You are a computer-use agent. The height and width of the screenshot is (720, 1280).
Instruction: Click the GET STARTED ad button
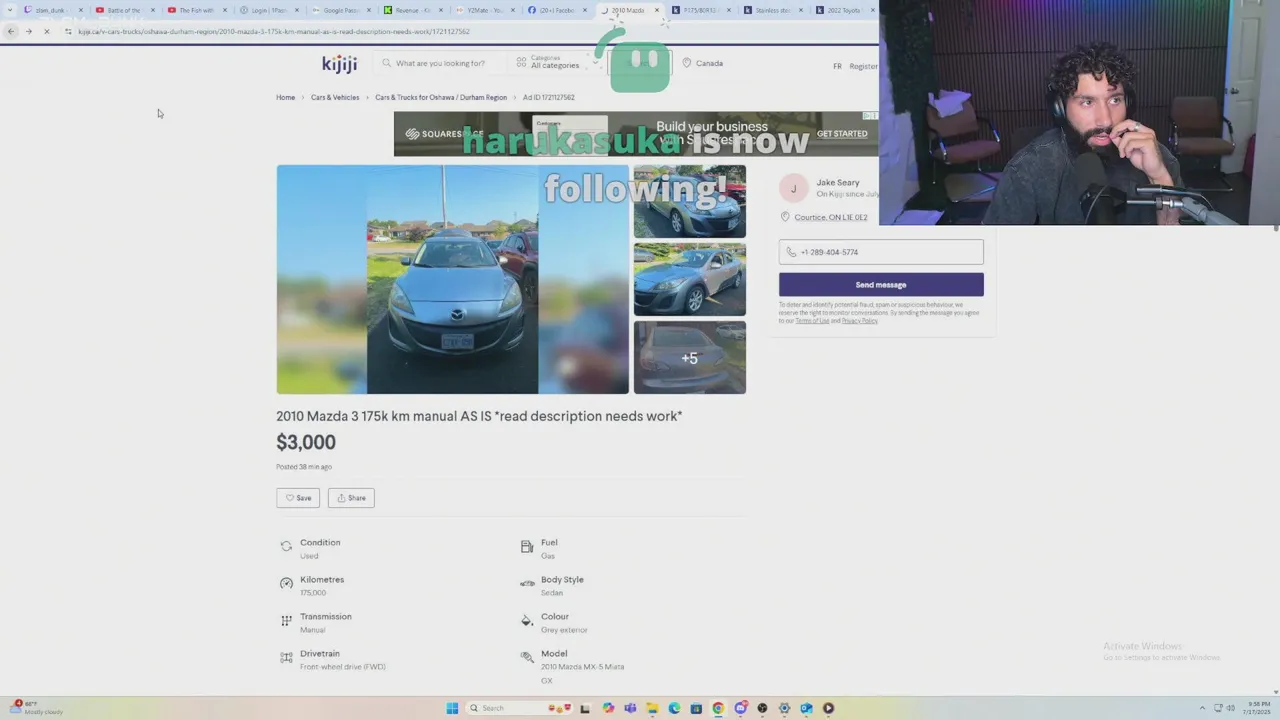click(842, 134)
